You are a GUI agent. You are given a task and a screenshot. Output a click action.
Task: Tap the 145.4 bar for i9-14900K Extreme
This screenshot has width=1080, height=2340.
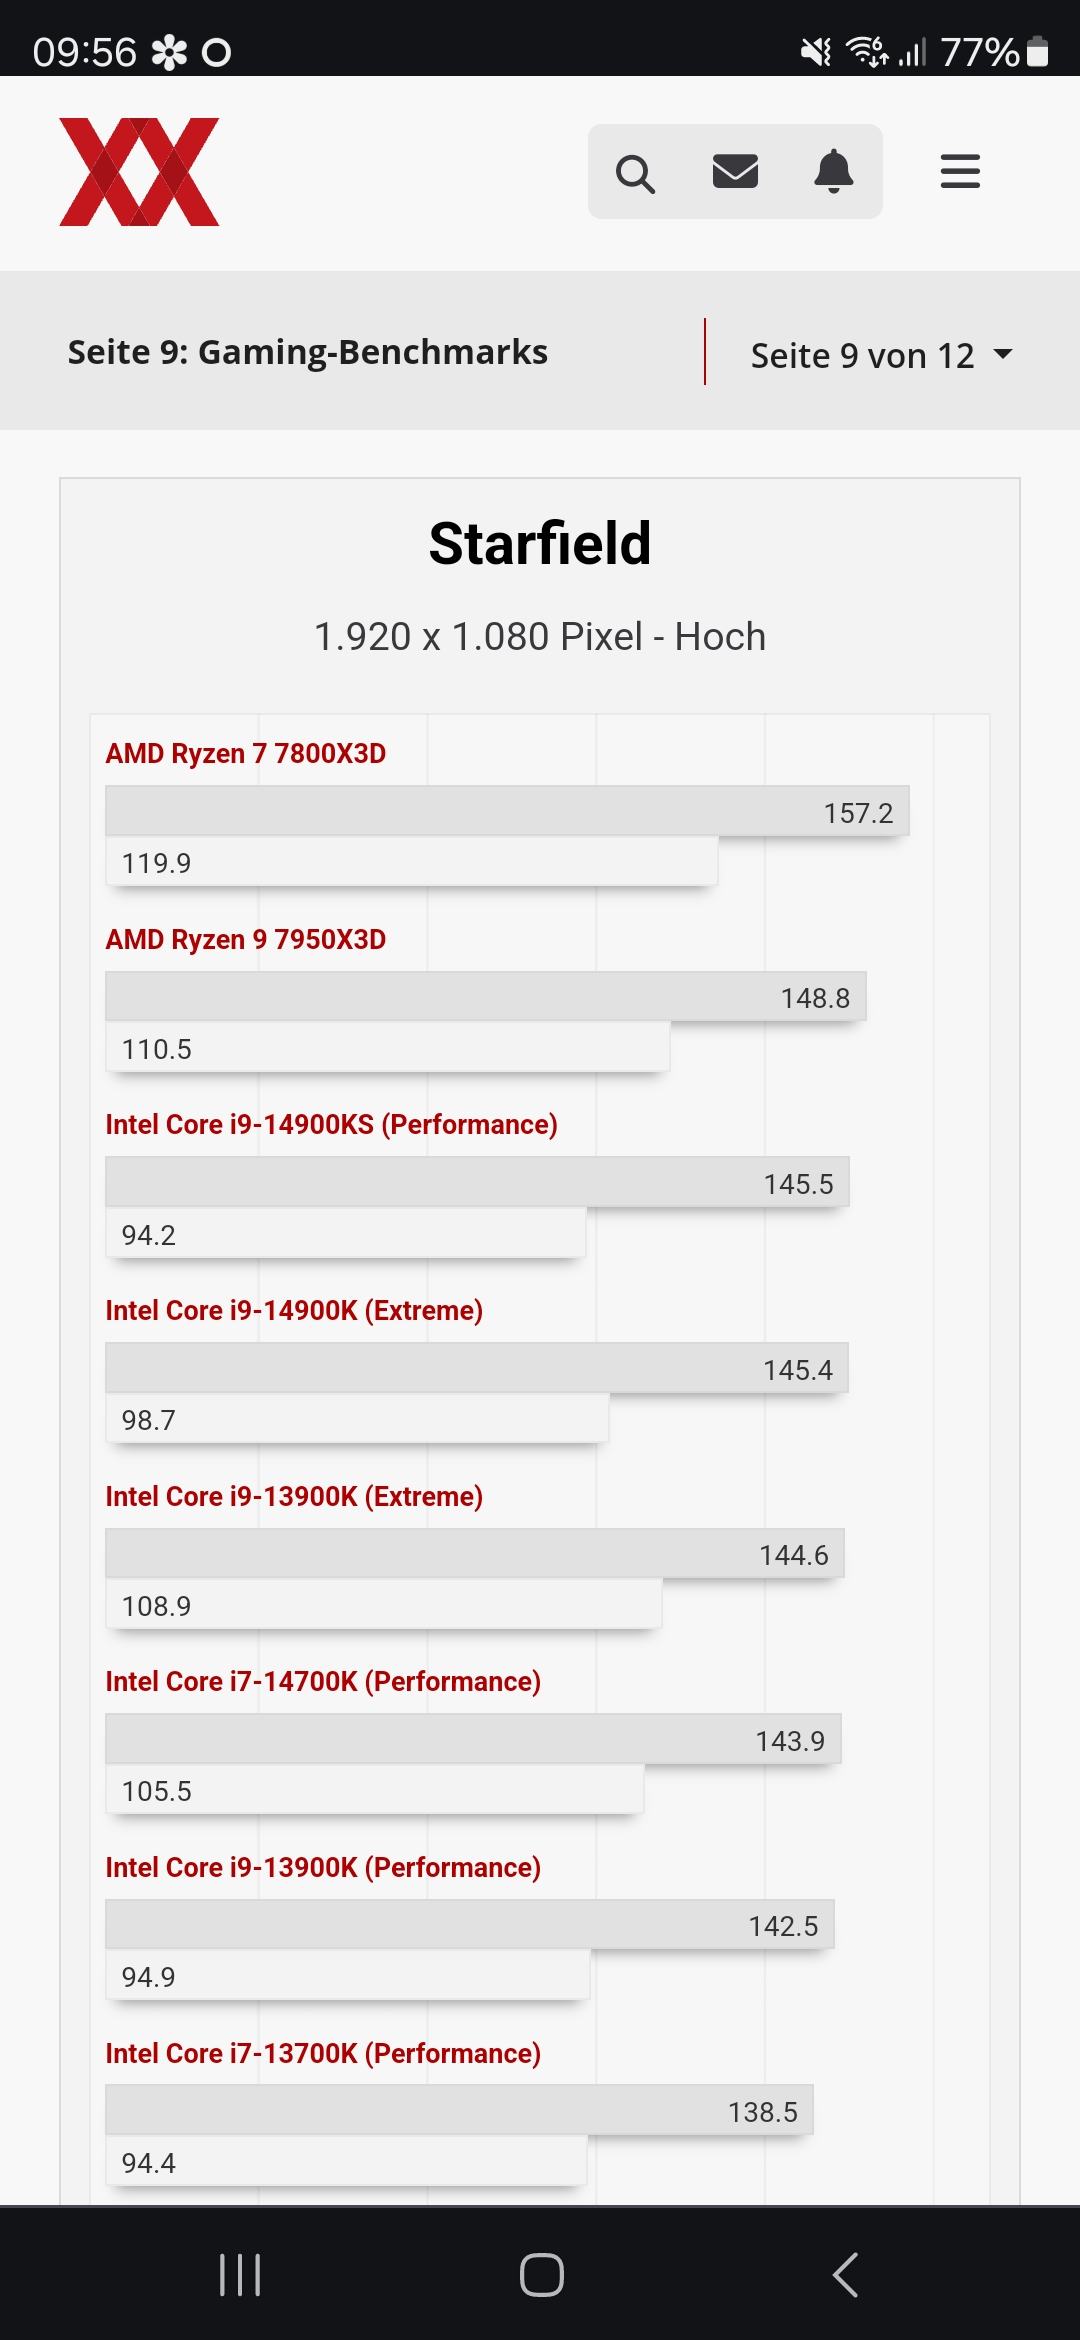tap(476, 1368)
